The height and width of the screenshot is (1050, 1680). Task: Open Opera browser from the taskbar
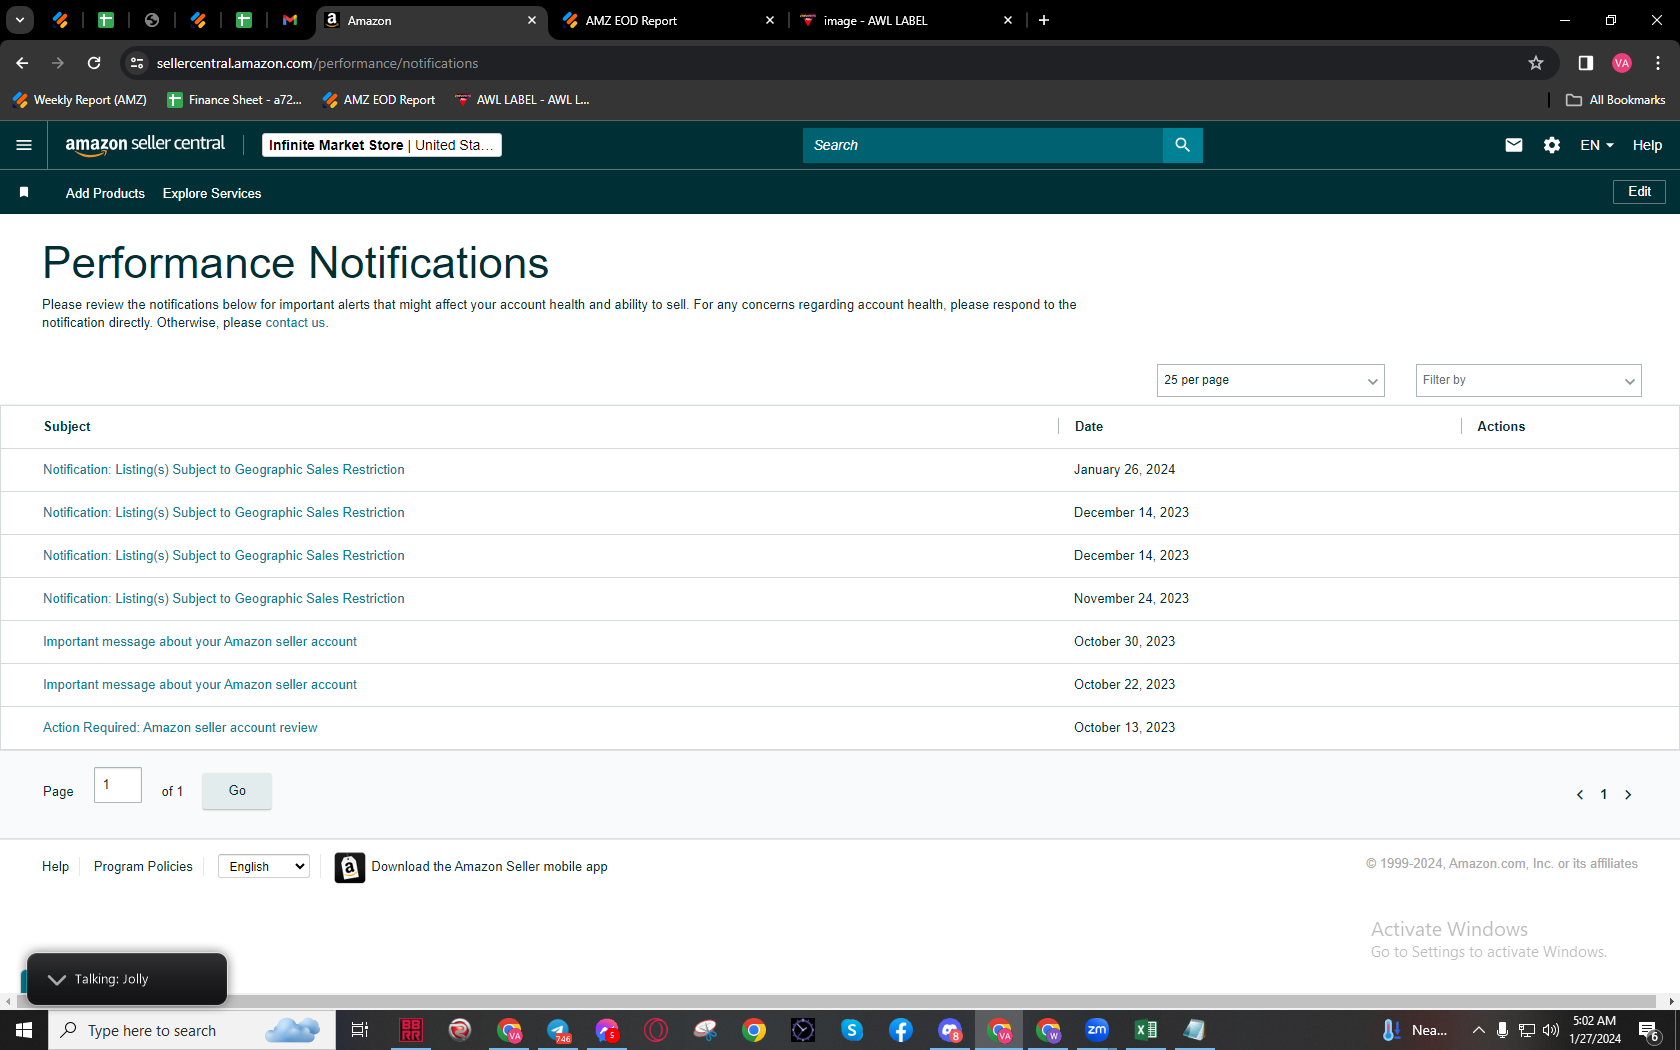point(656,1030)
